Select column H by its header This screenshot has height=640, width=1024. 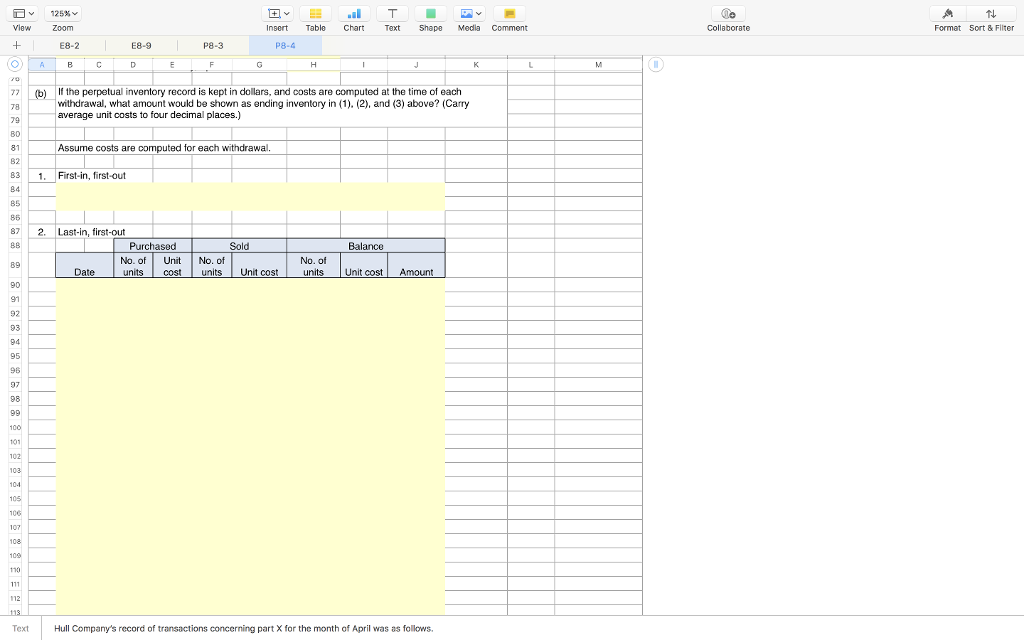coord(313,64)
